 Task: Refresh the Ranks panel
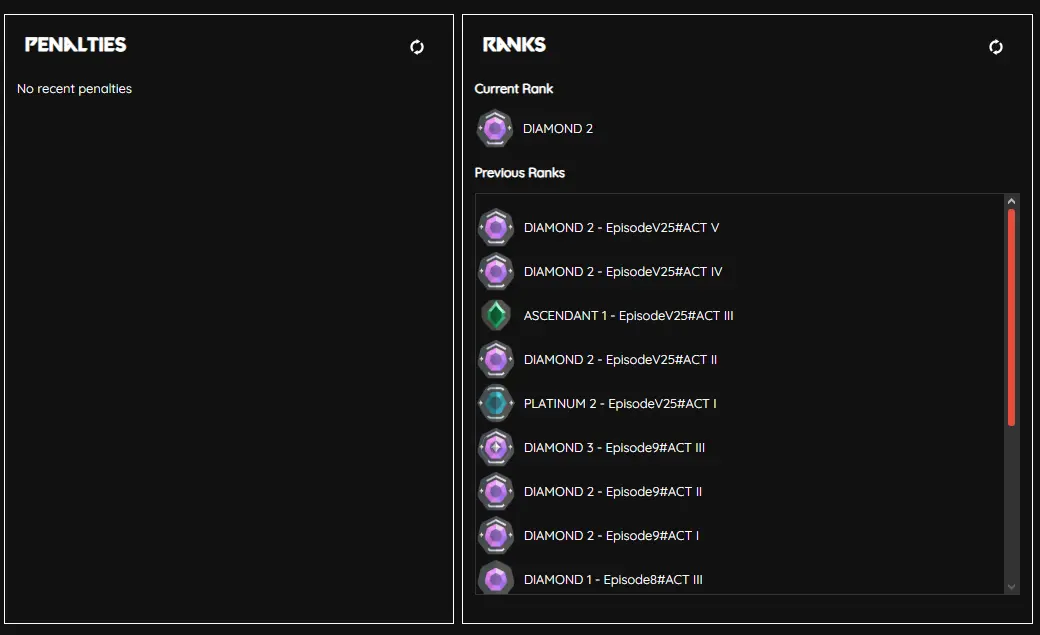(996, 47)
